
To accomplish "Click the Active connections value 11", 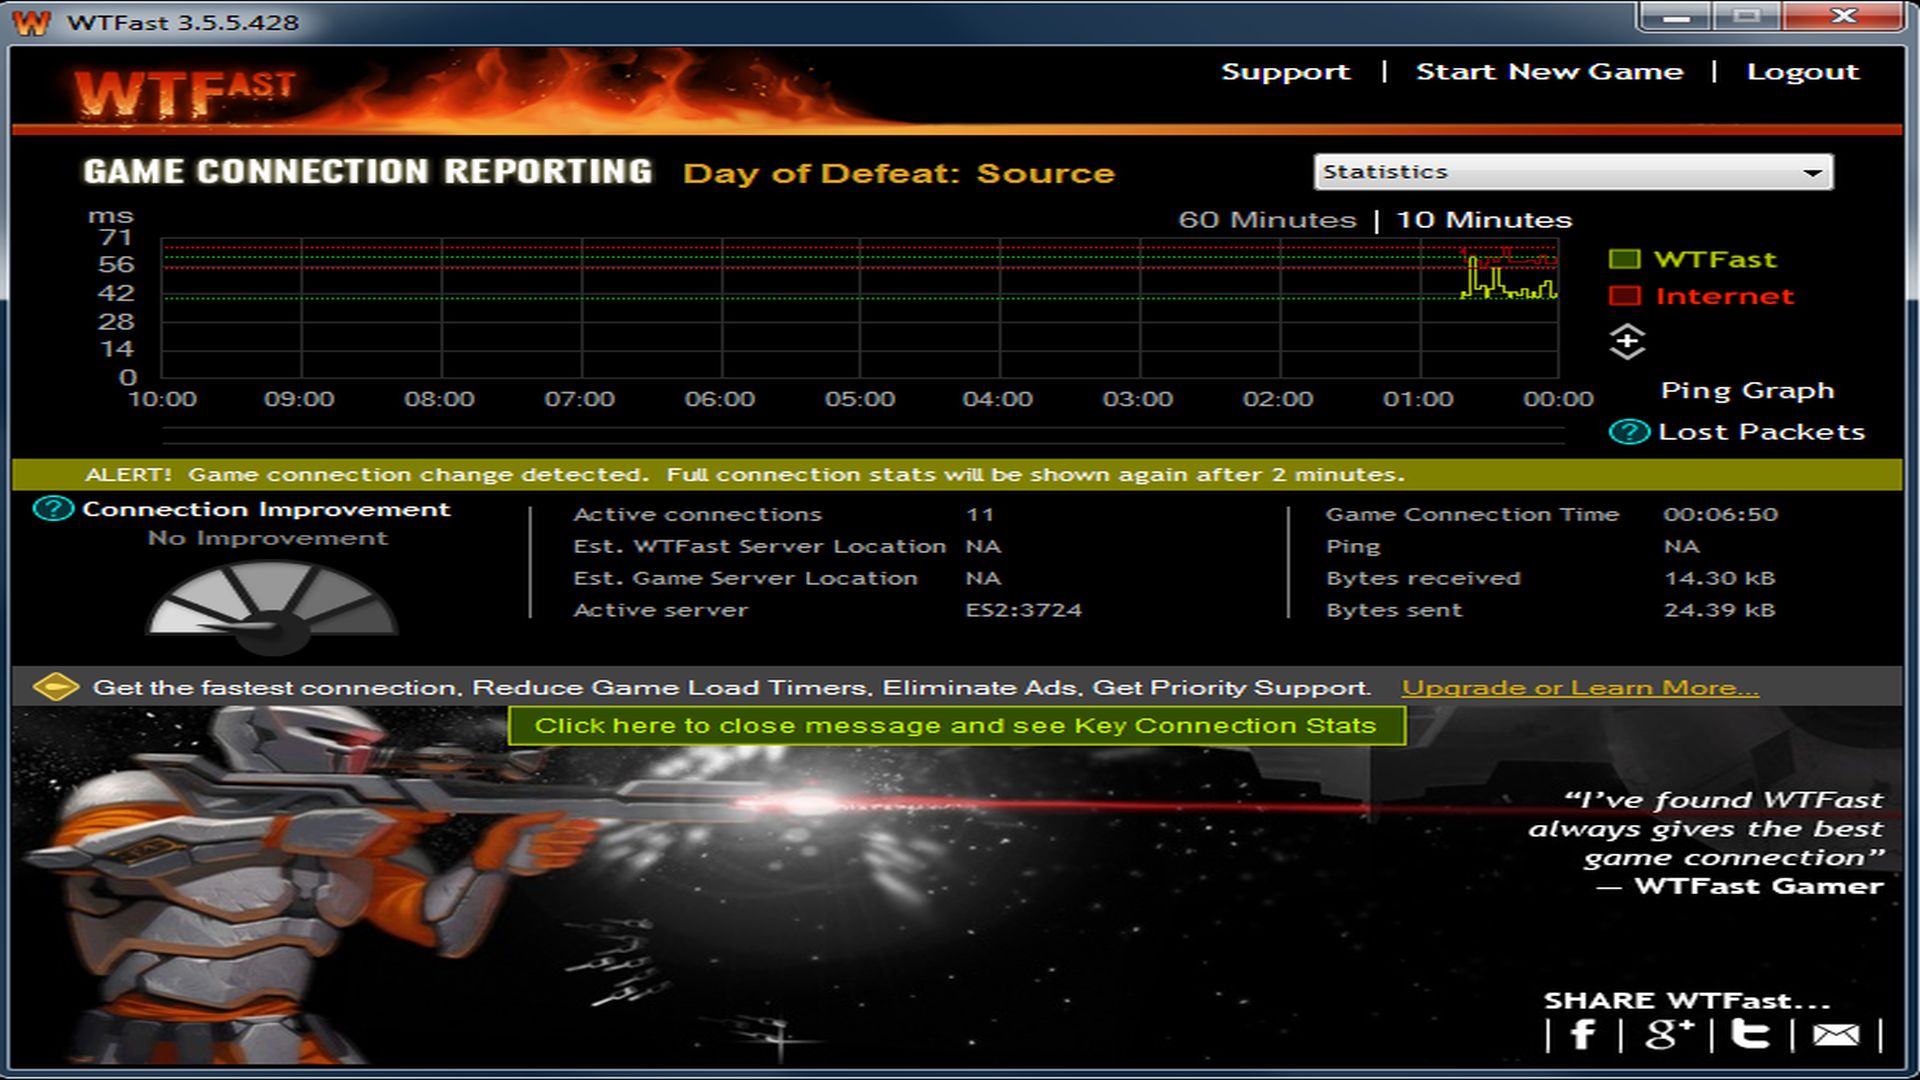I will point(980,515).
